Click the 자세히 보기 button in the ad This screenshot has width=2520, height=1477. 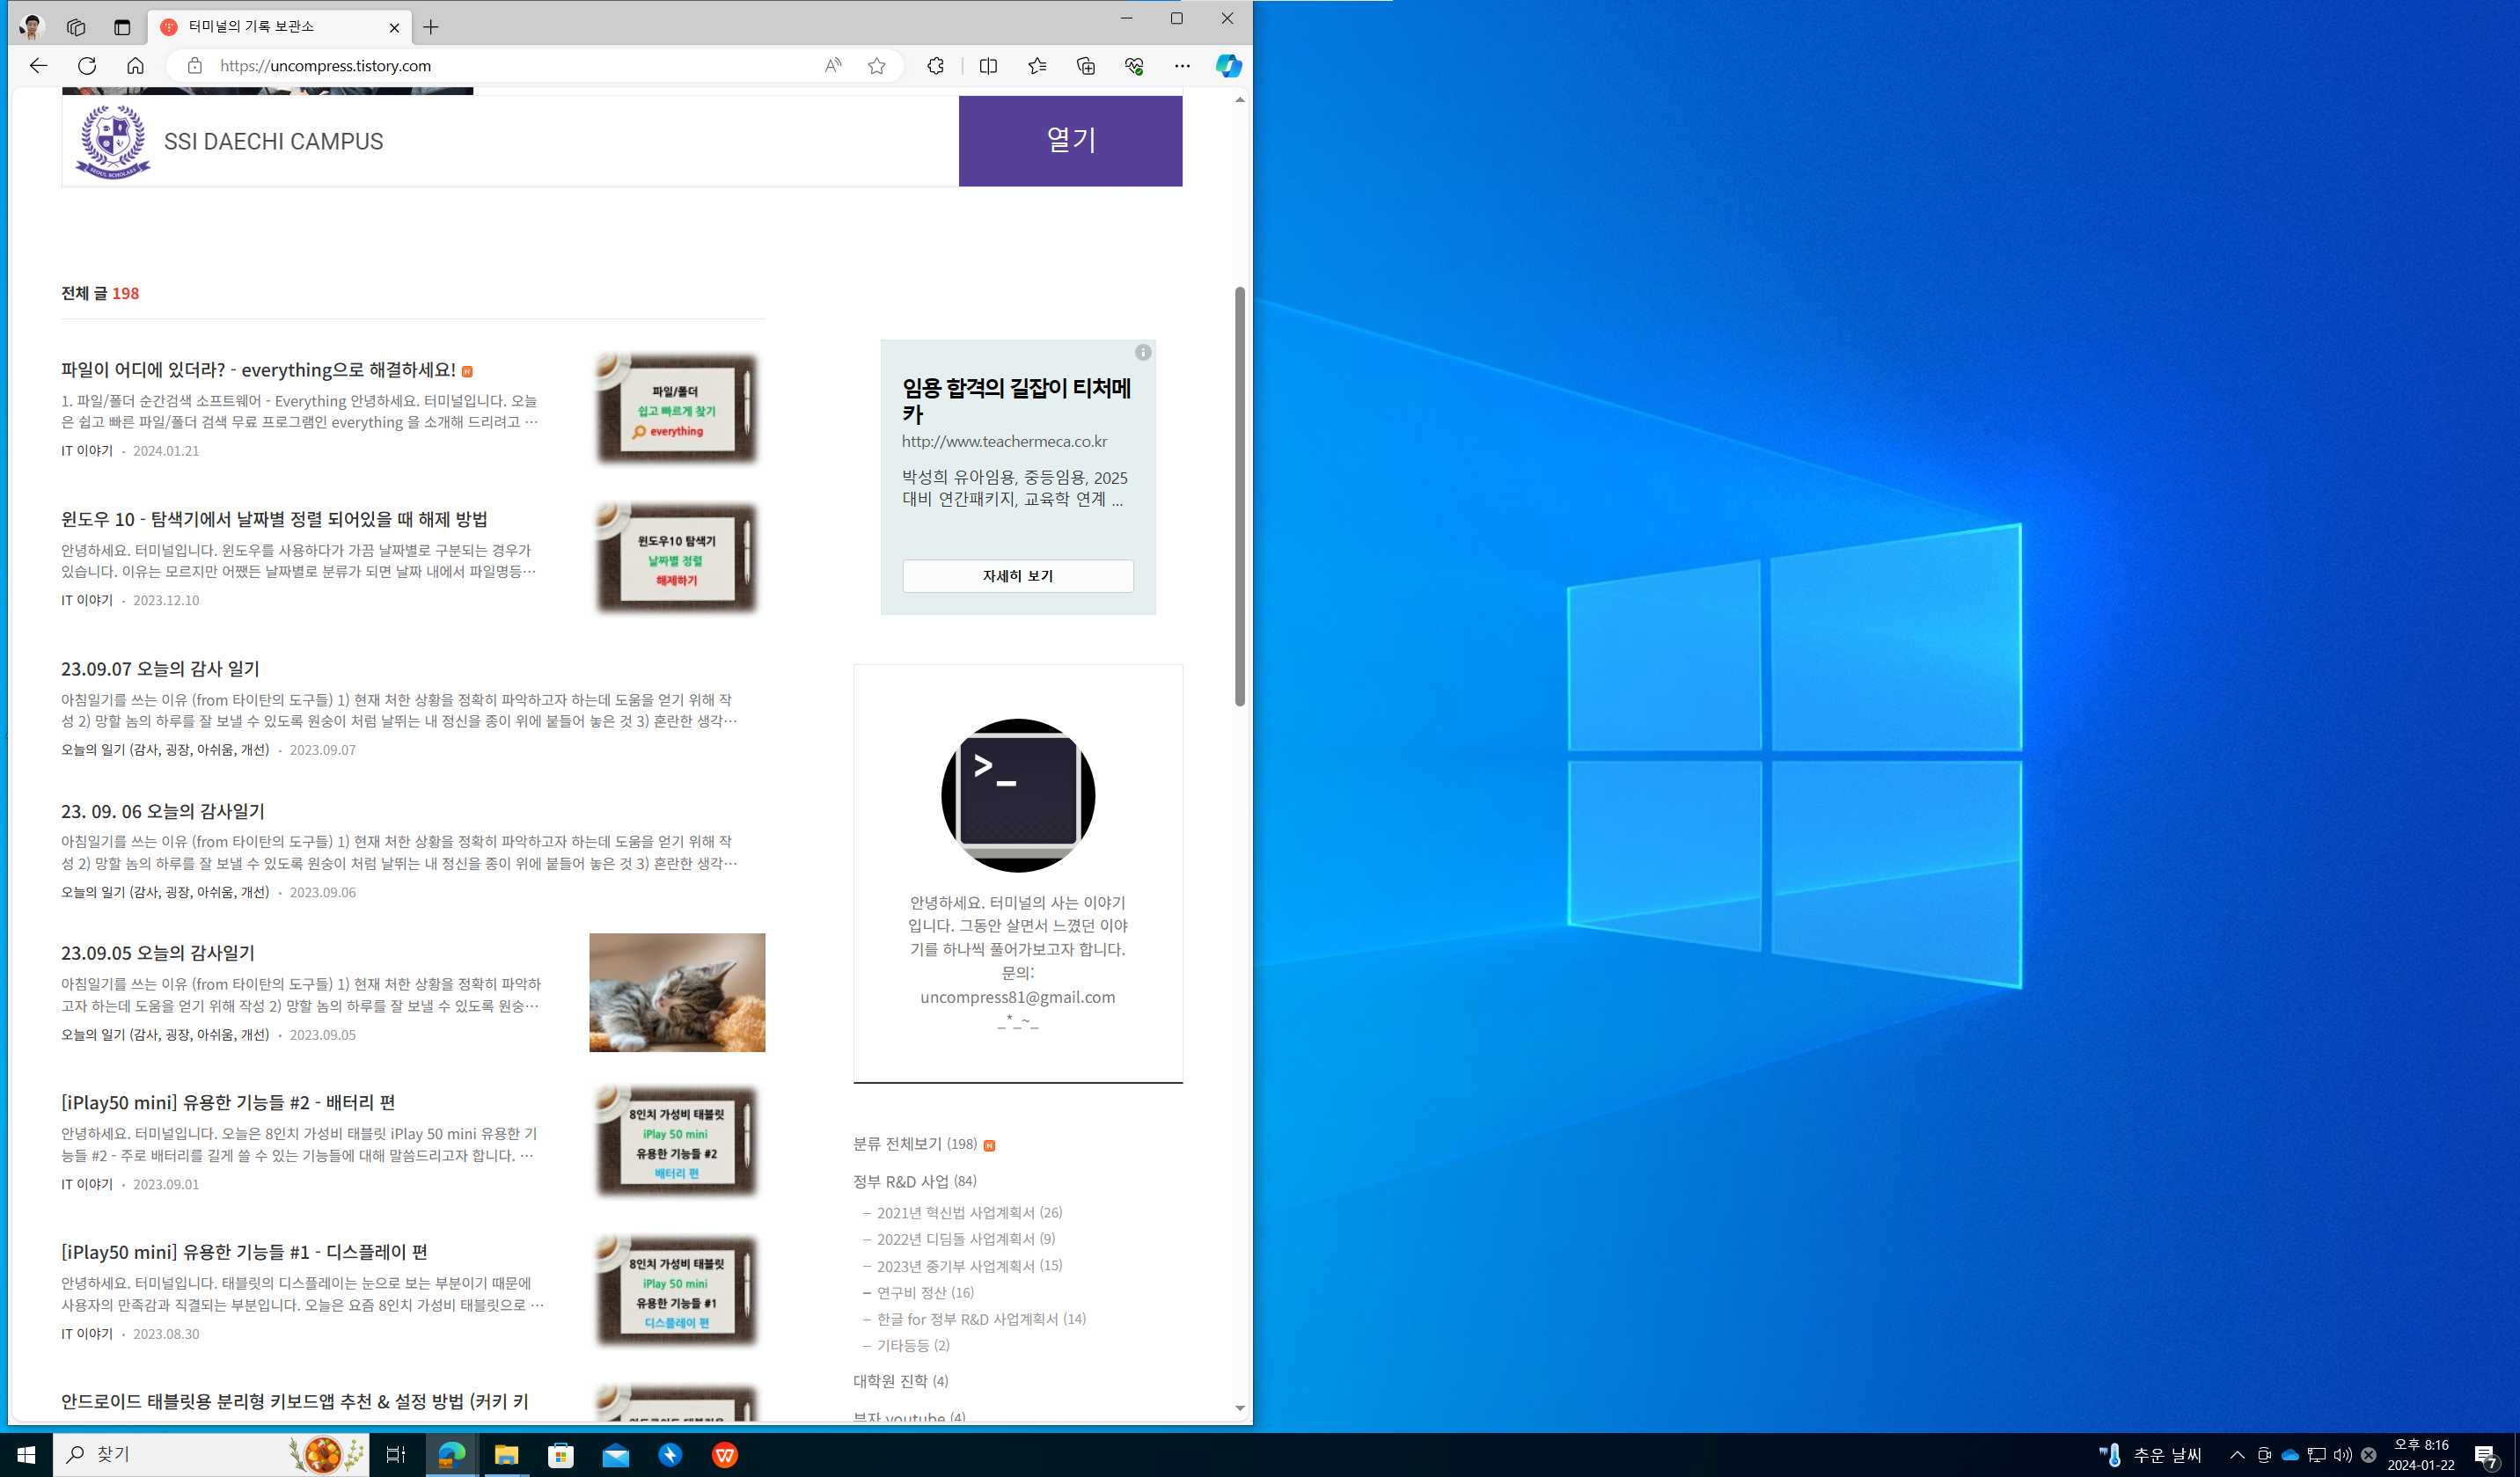point(1017,576)
